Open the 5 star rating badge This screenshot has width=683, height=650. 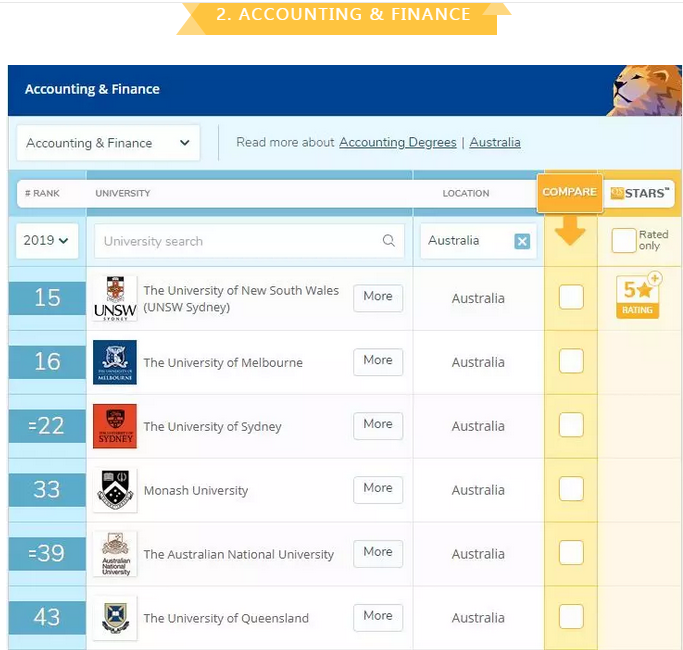pyautogui.click(x=638, y=296)
